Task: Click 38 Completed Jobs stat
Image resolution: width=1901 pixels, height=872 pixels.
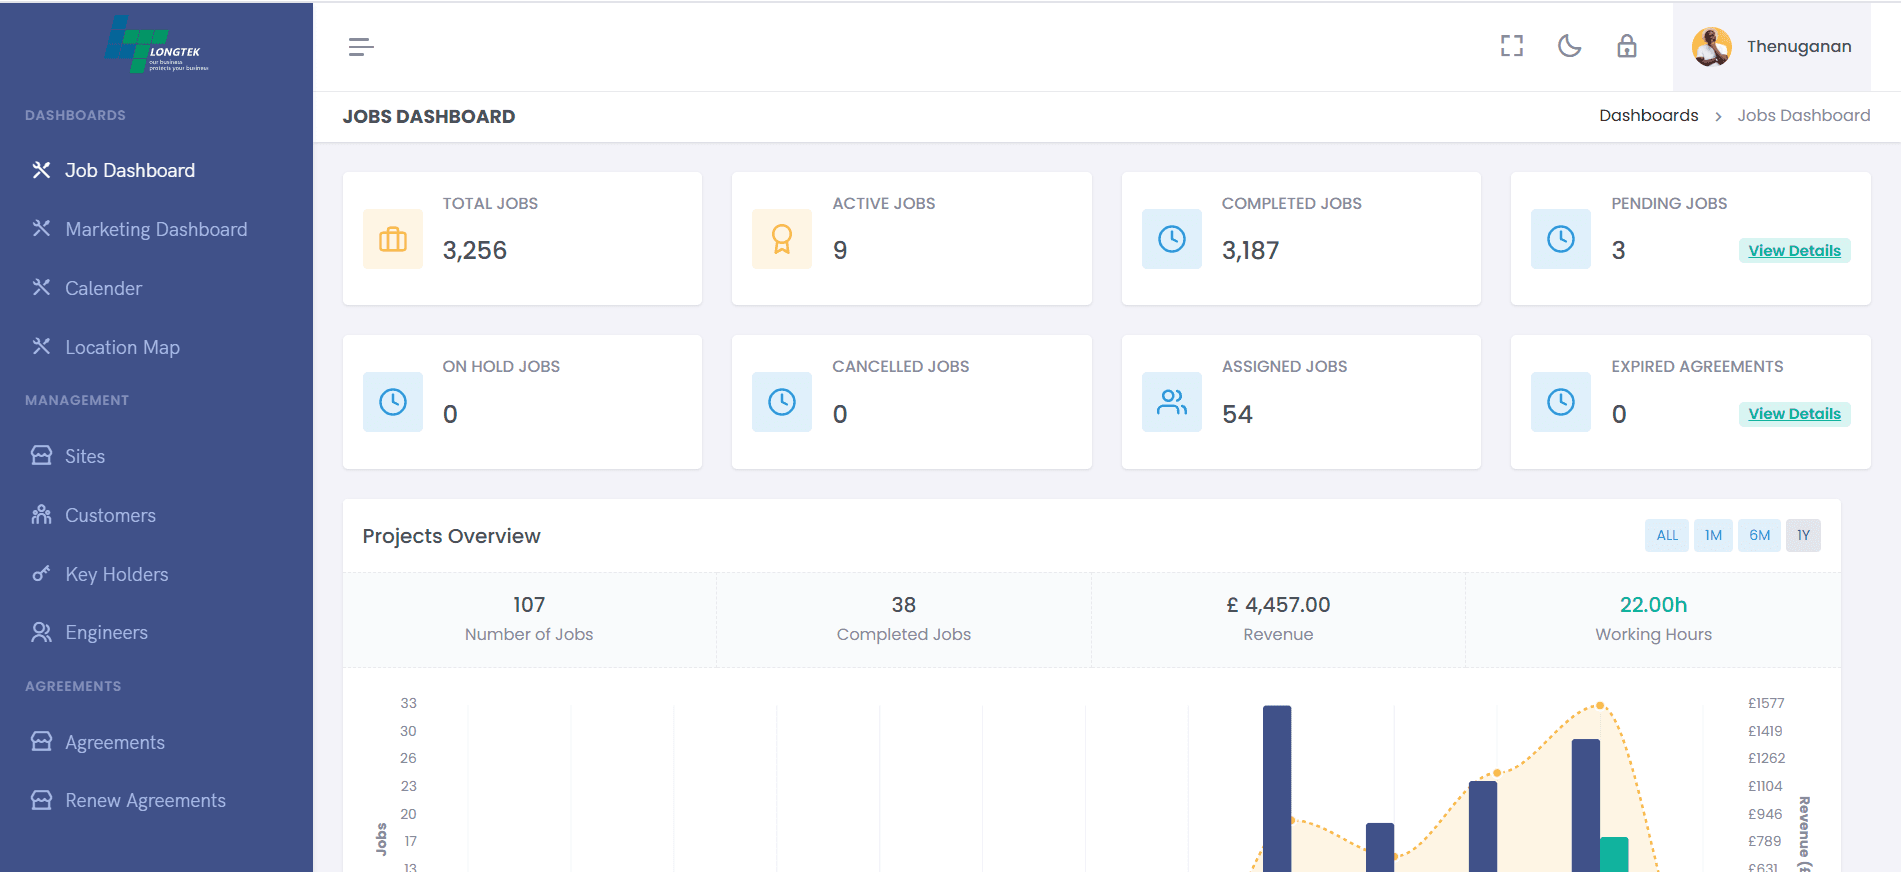Action: coord(904,619)
